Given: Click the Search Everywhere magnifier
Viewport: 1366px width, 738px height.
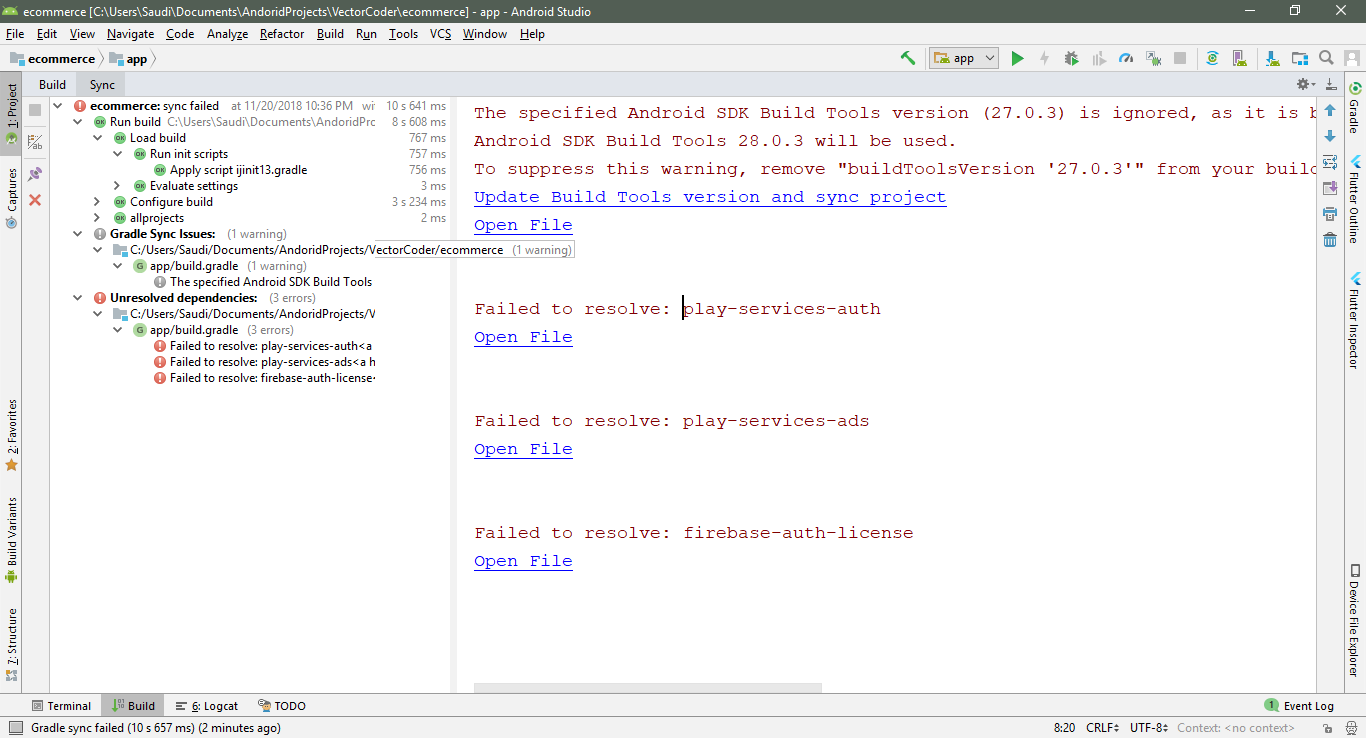Looking at the screenshot, I should point(1326,58).
